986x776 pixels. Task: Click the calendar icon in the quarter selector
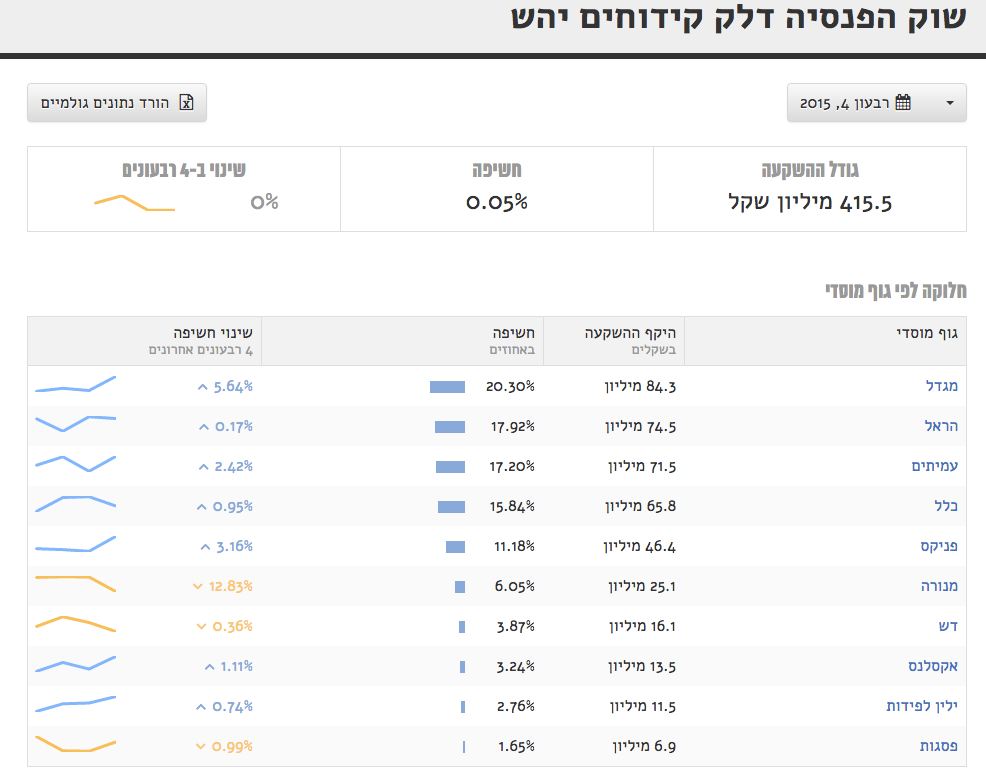pos(903,103)
